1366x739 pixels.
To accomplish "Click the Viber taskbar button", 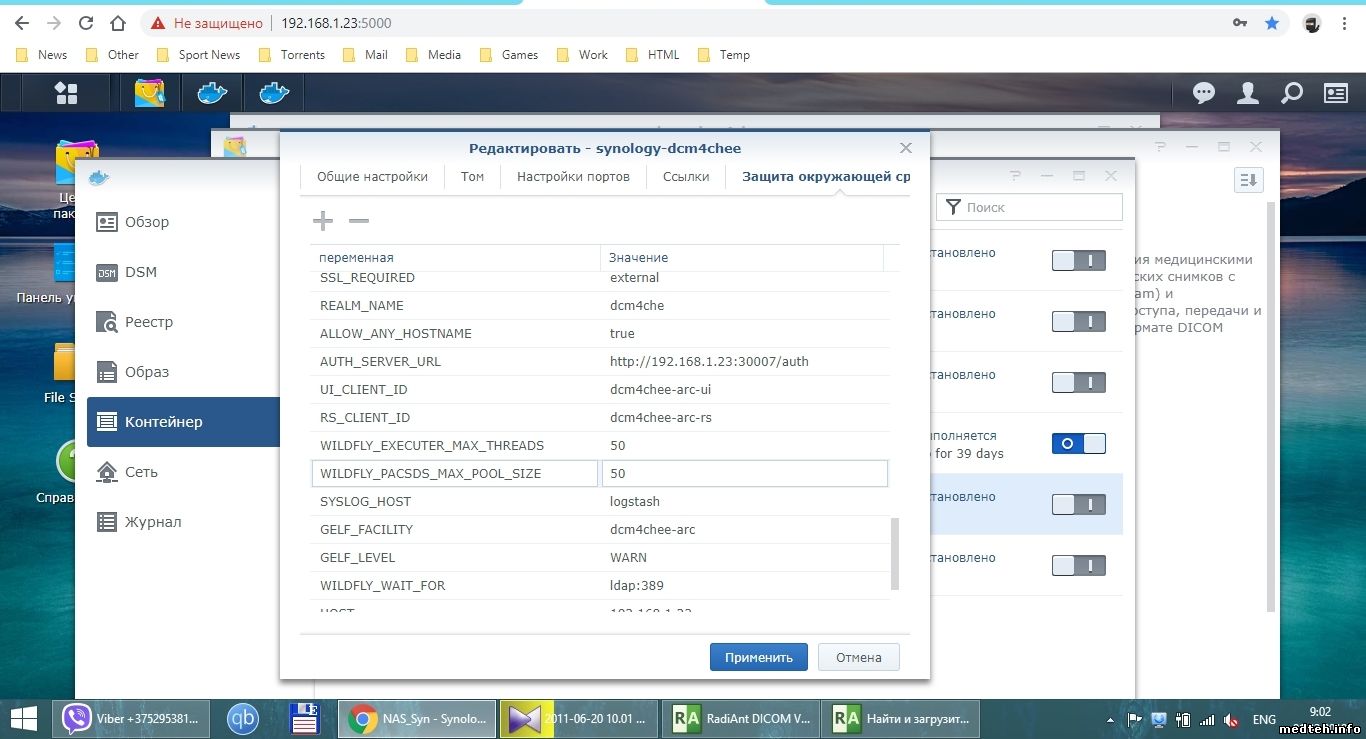I will pyautogui.click(x=132, y=718).
